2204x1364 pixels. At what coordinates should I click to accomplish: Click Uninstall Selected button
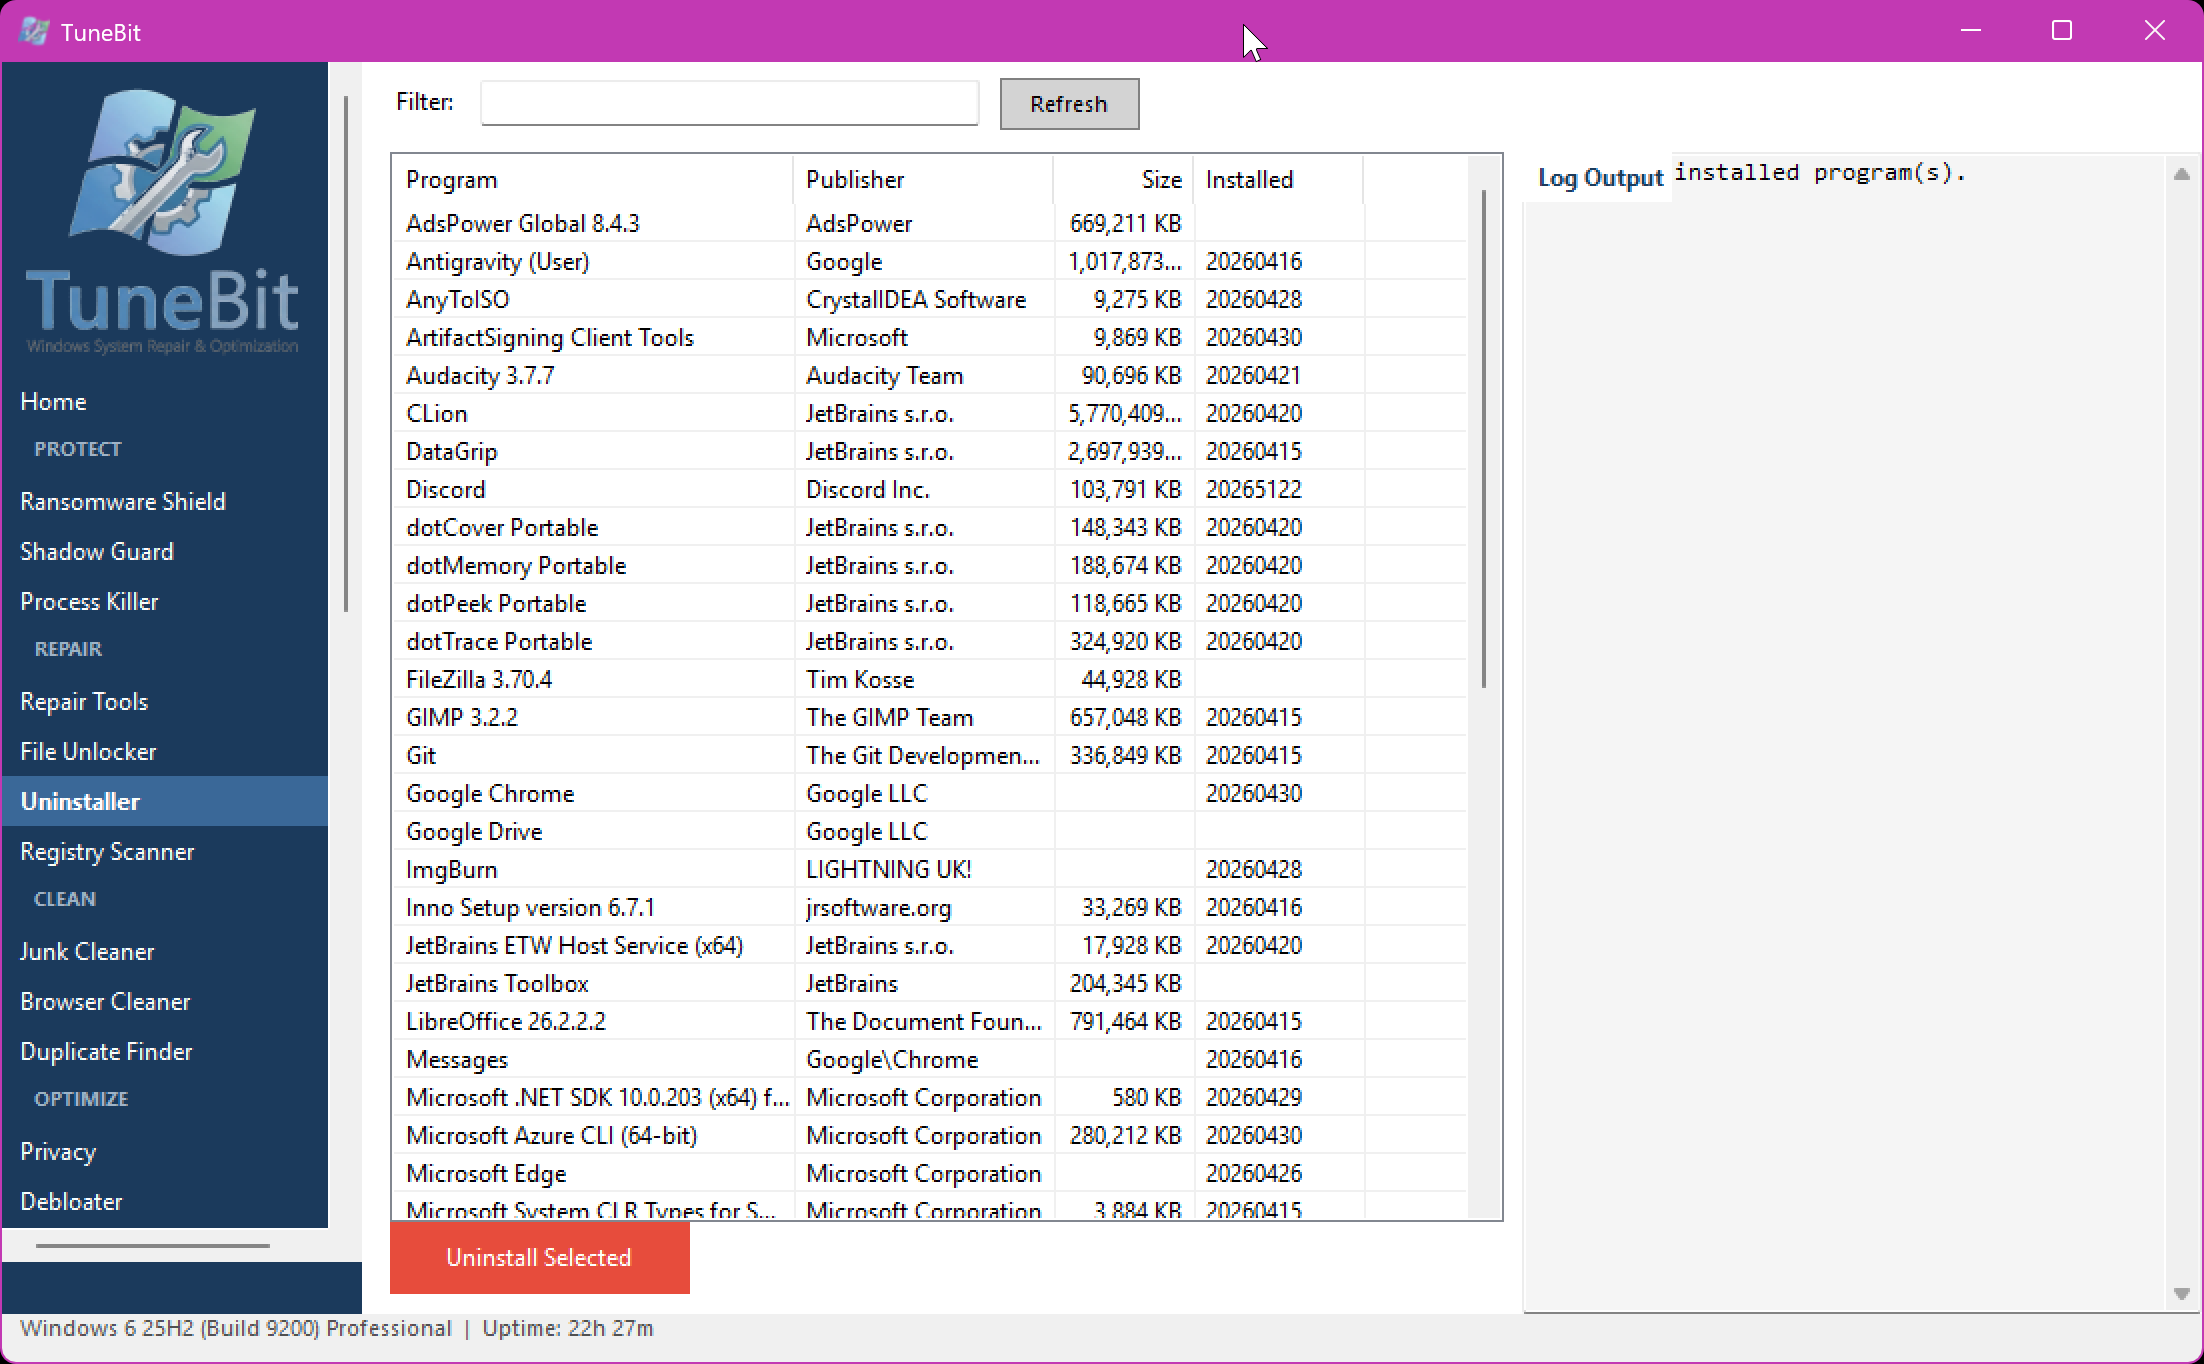(540, 1257)
